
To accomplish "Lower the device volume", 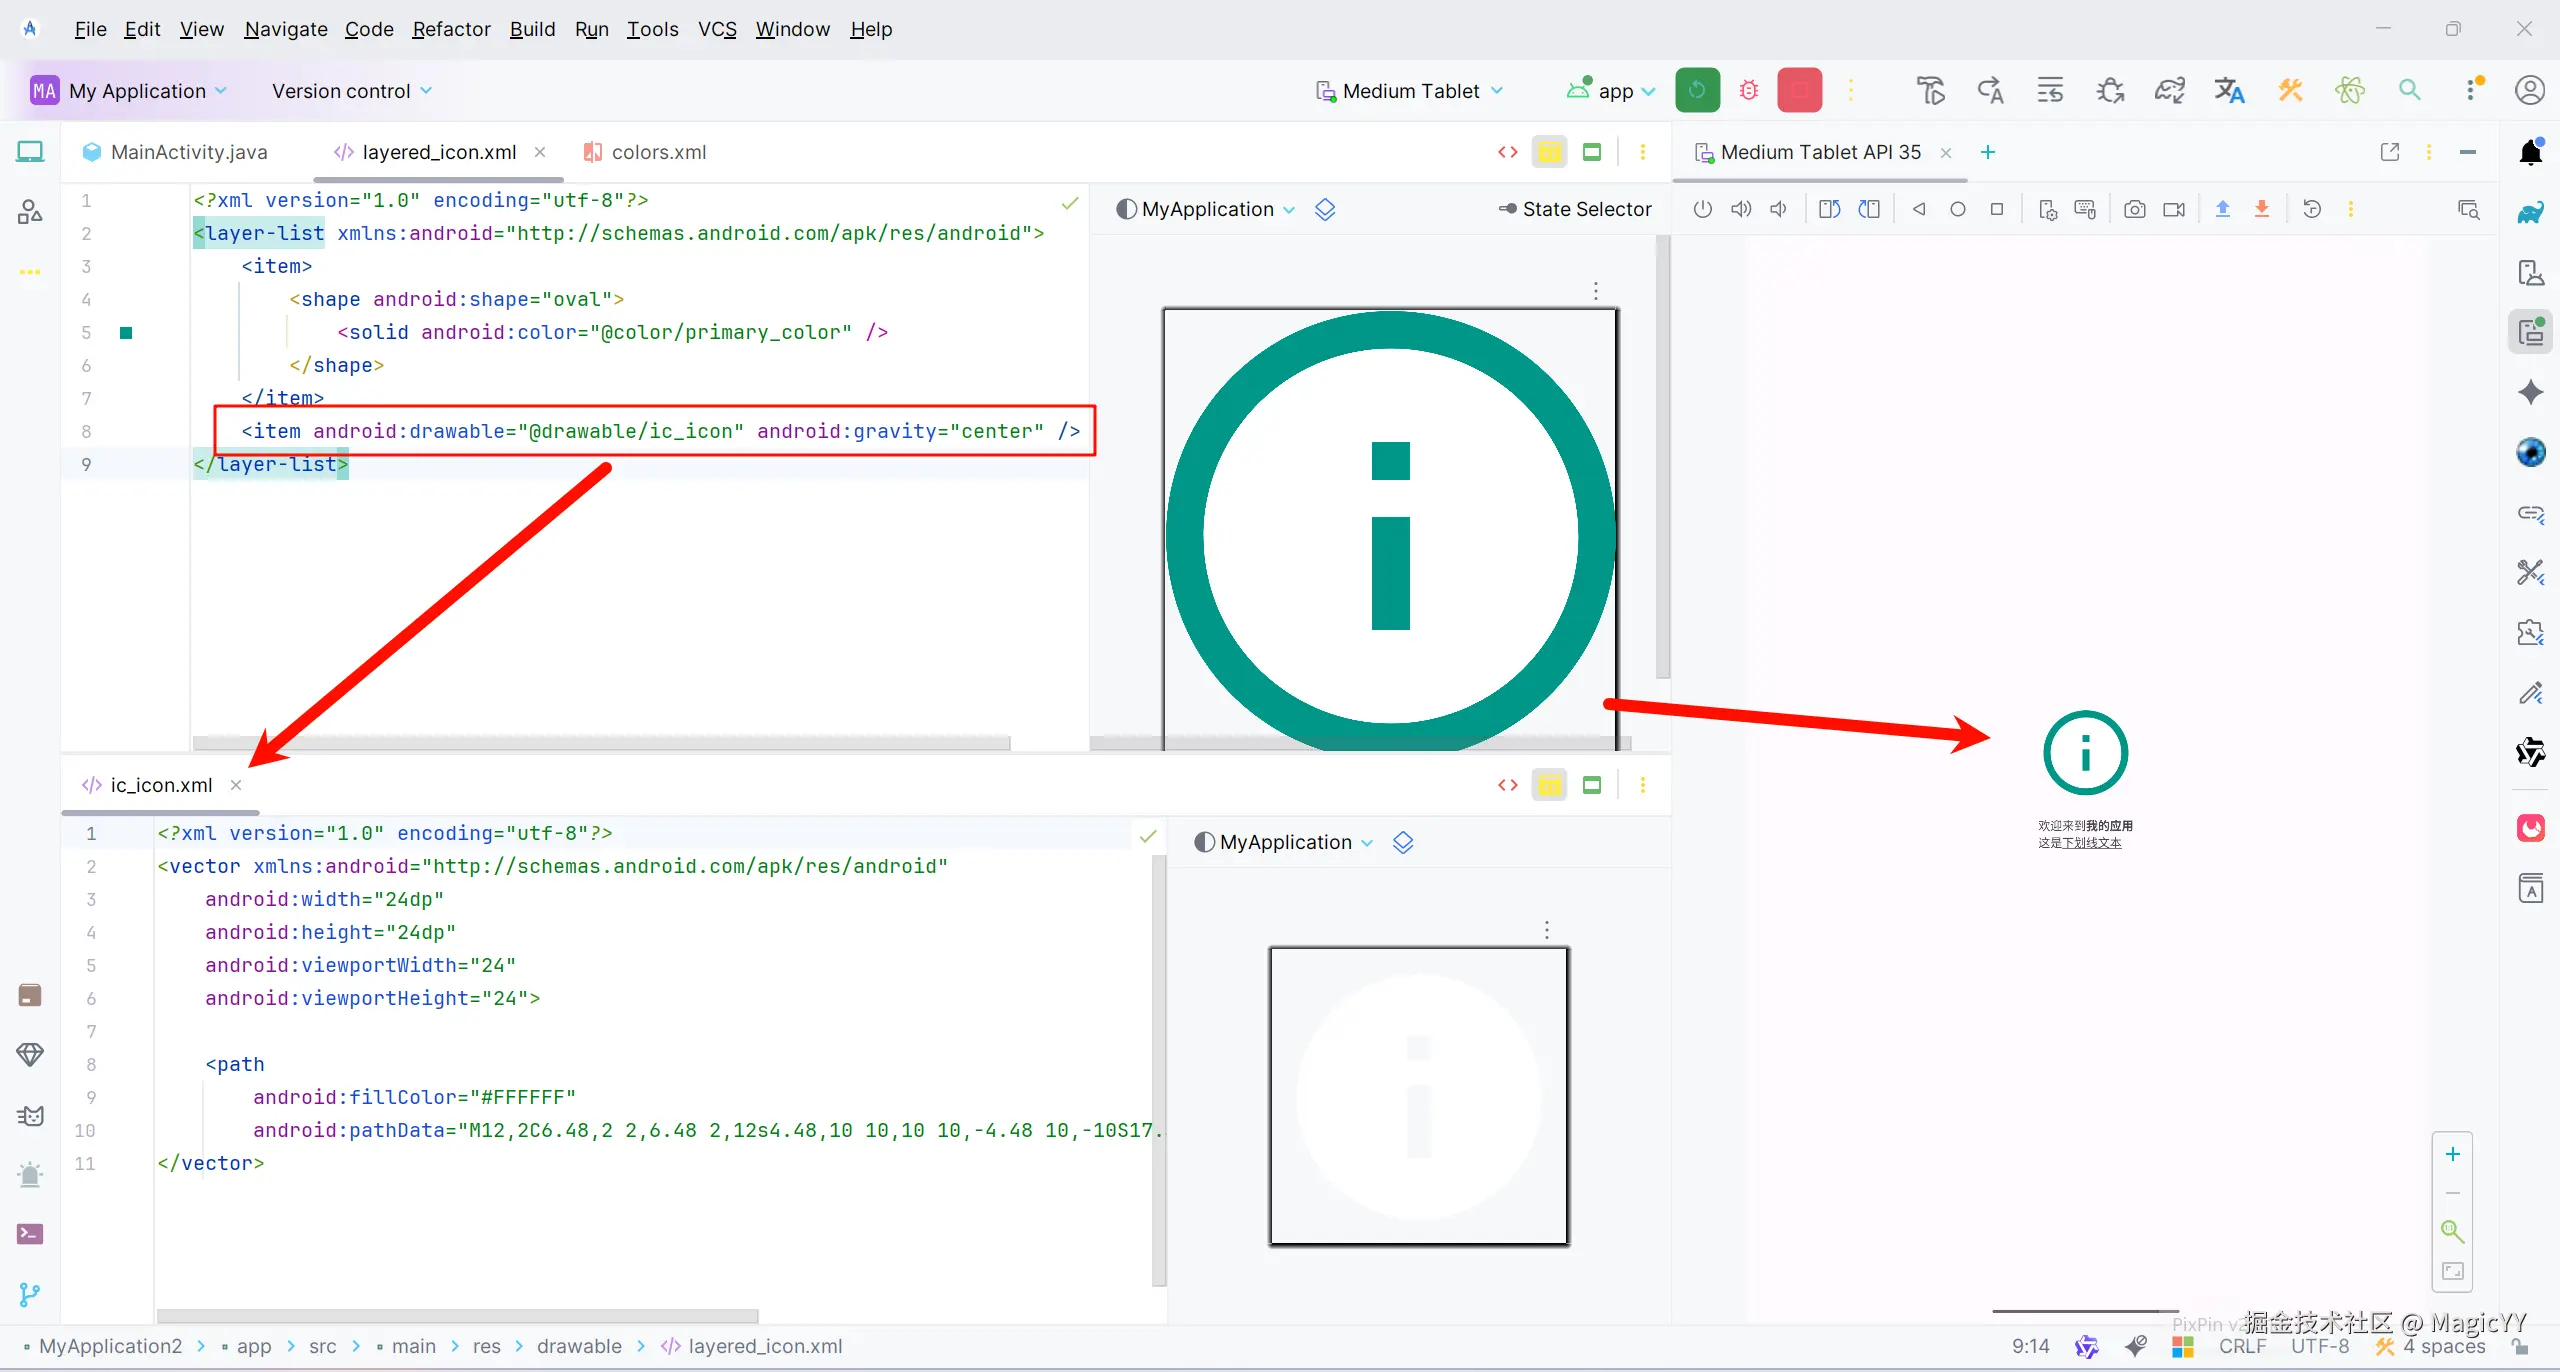I will tap(1779, 209).
